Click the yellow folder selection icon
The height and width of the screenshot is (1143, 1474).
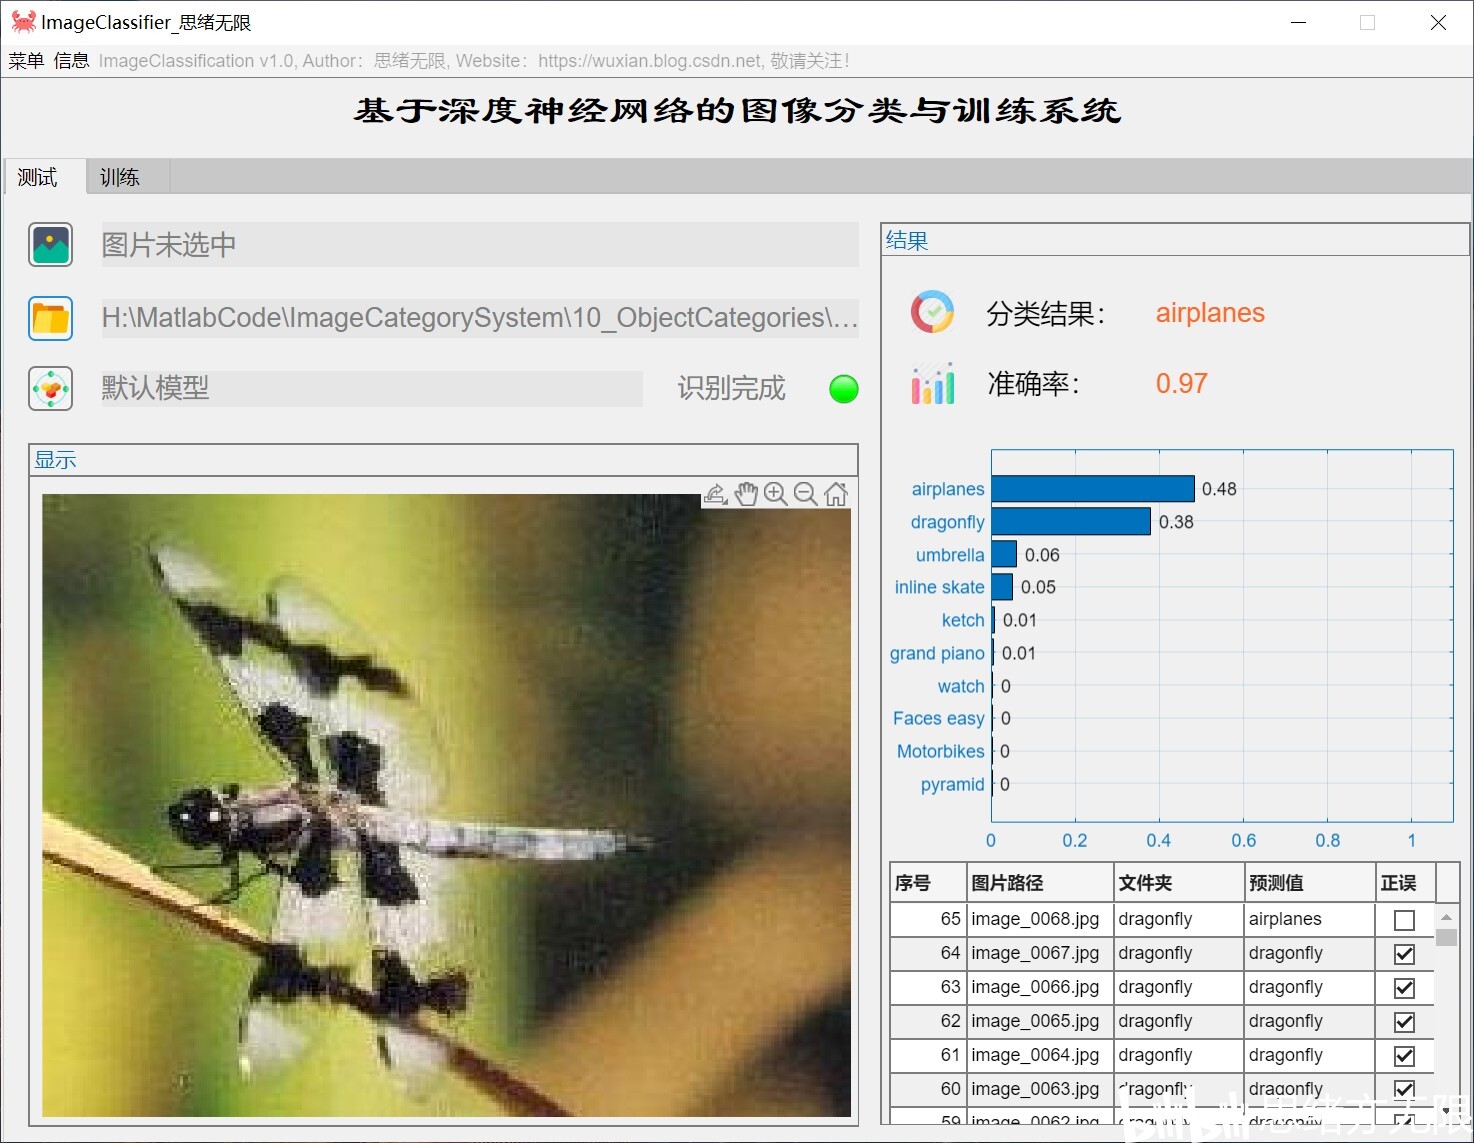(x=51, y=318)
